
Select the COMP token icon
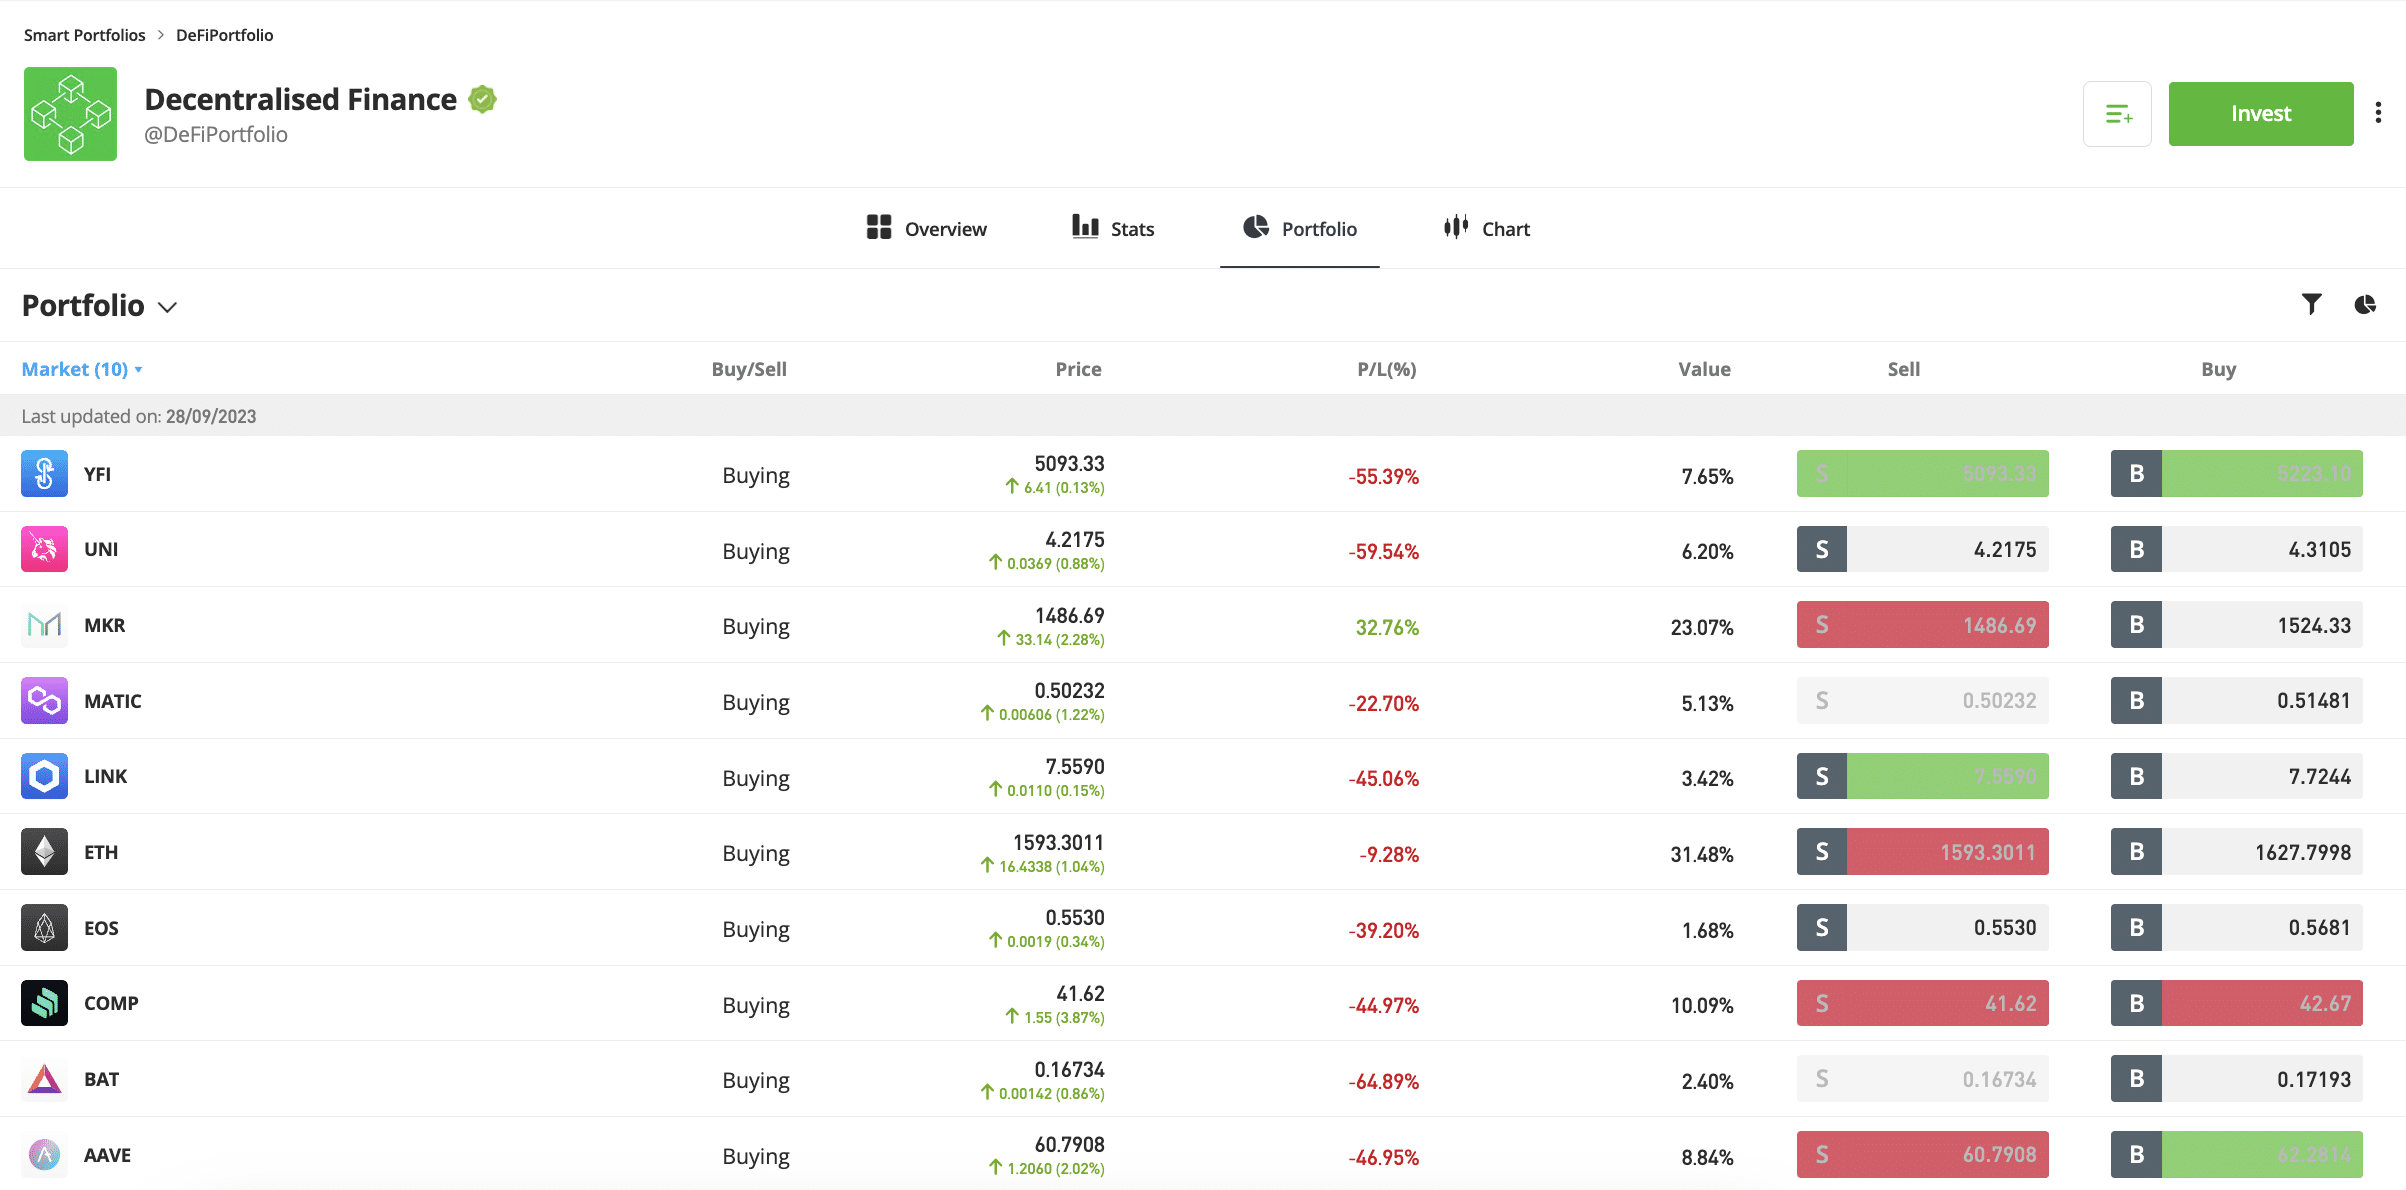[44, 1003]
